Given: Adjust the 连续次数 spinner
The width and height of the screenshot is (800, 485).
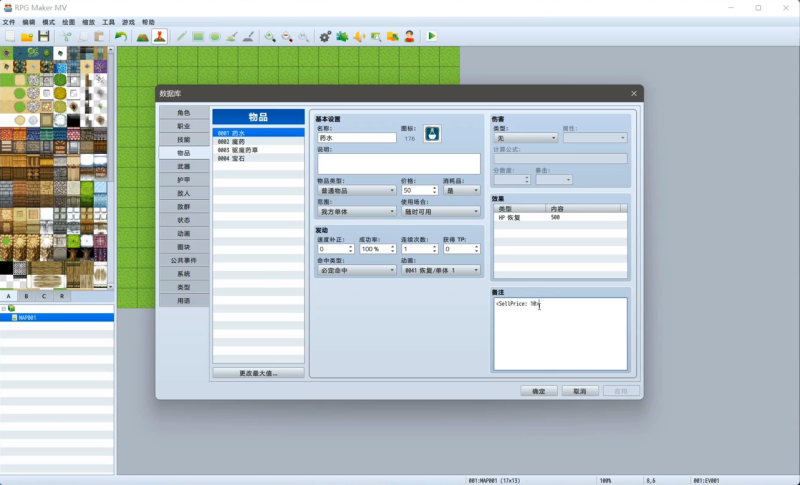Looking at the screenshot, I should [x=435, y=249].
